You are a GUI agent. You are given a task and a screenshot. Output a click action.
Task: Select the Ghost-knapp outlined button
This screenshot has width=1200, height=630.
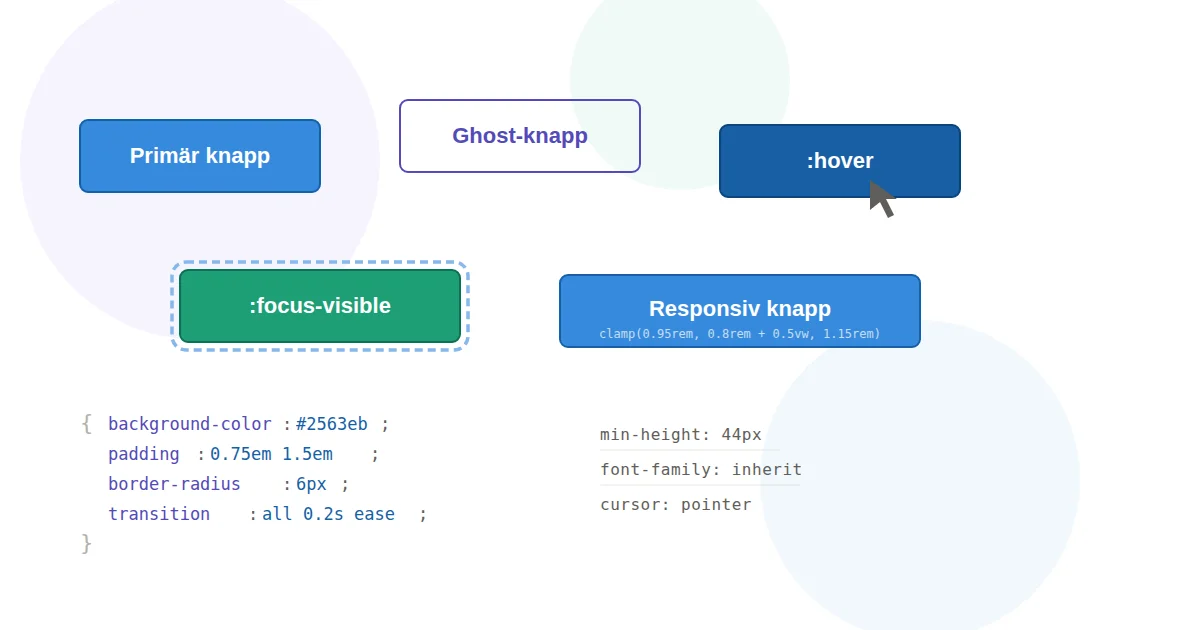point(520,136)
